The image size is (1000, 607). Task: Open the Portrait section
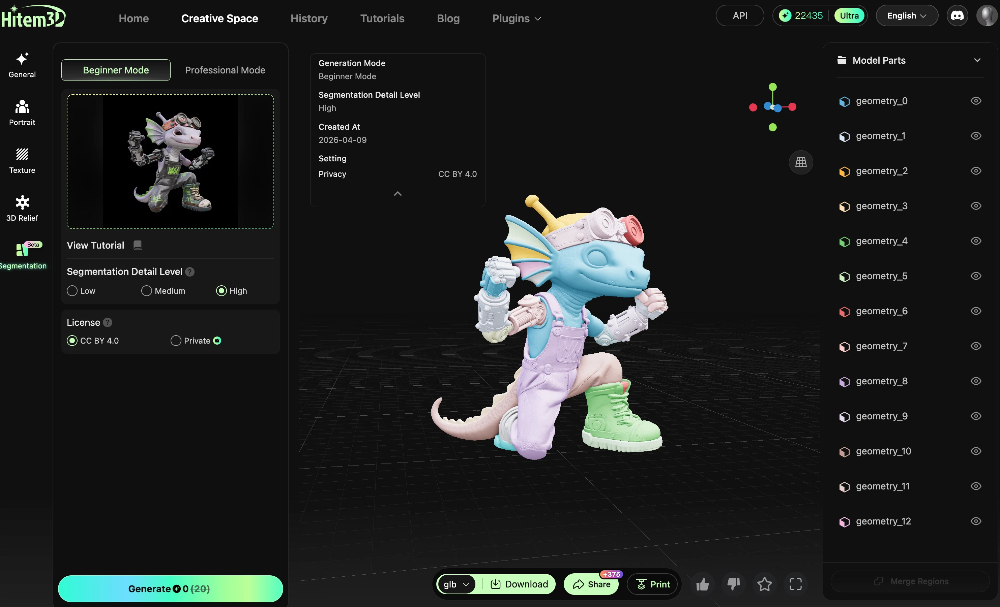click(21, 112)
